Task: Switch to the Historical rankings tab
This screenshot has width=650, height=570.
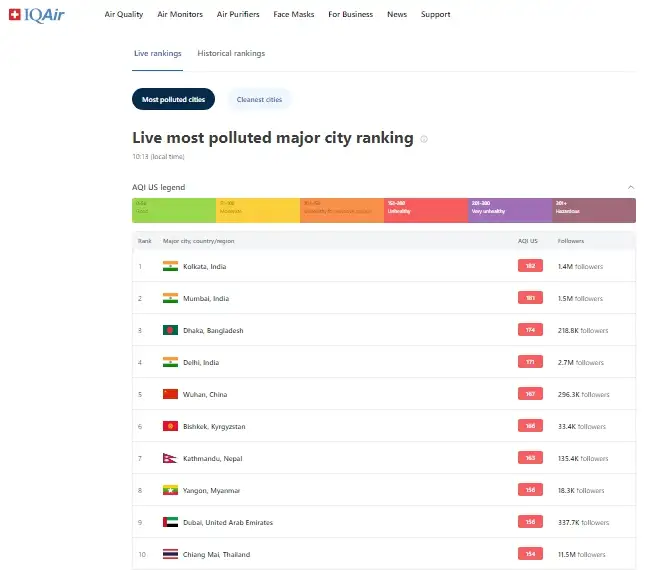Action: click(x=231, y=53)
